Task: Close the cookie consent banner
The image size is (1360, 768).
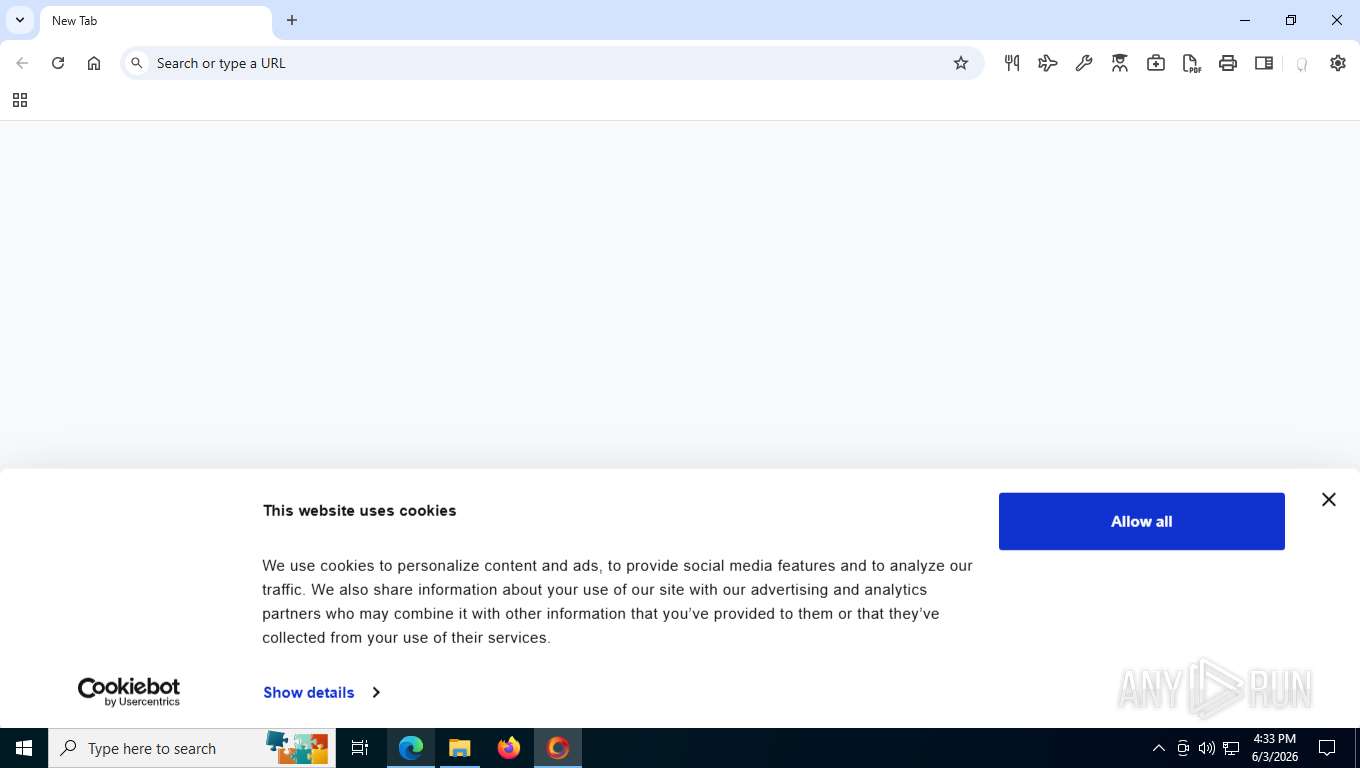Action: (x=1328, y=499)
